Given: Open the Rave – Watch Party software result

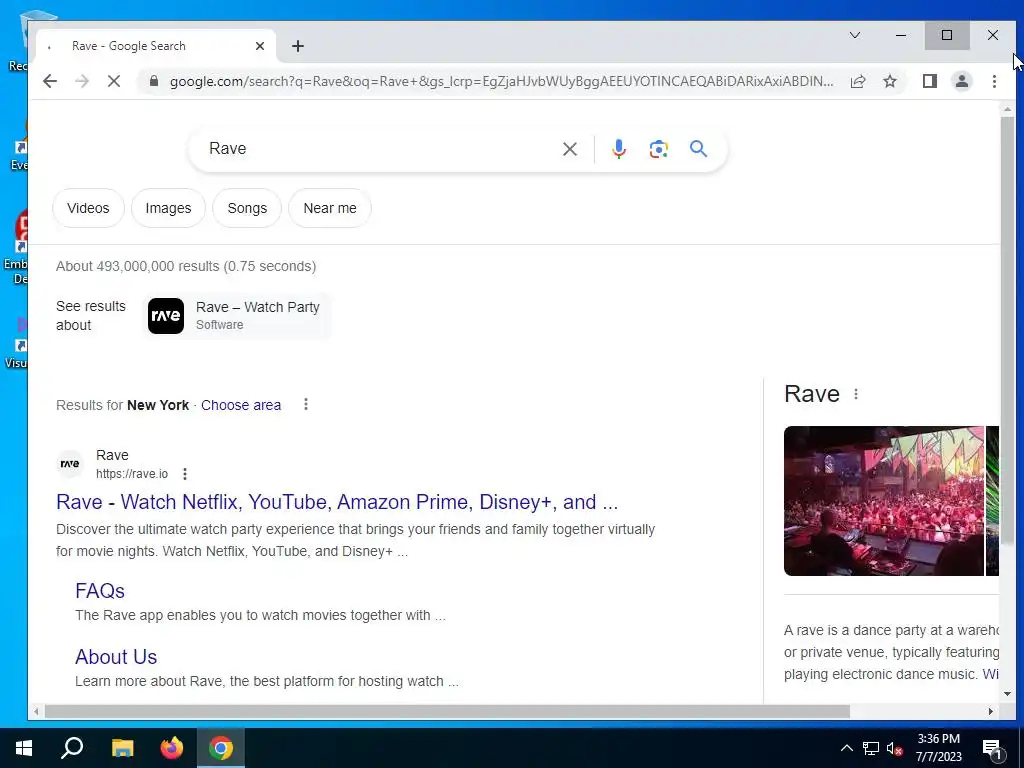Looking at the screenshot, I should tap(237, 316).
